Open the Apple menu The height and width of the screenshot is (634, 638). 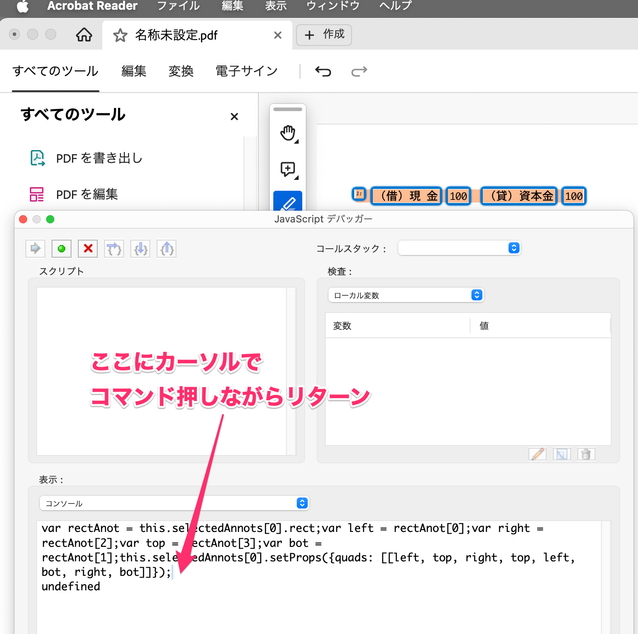[x=22, y=7]
